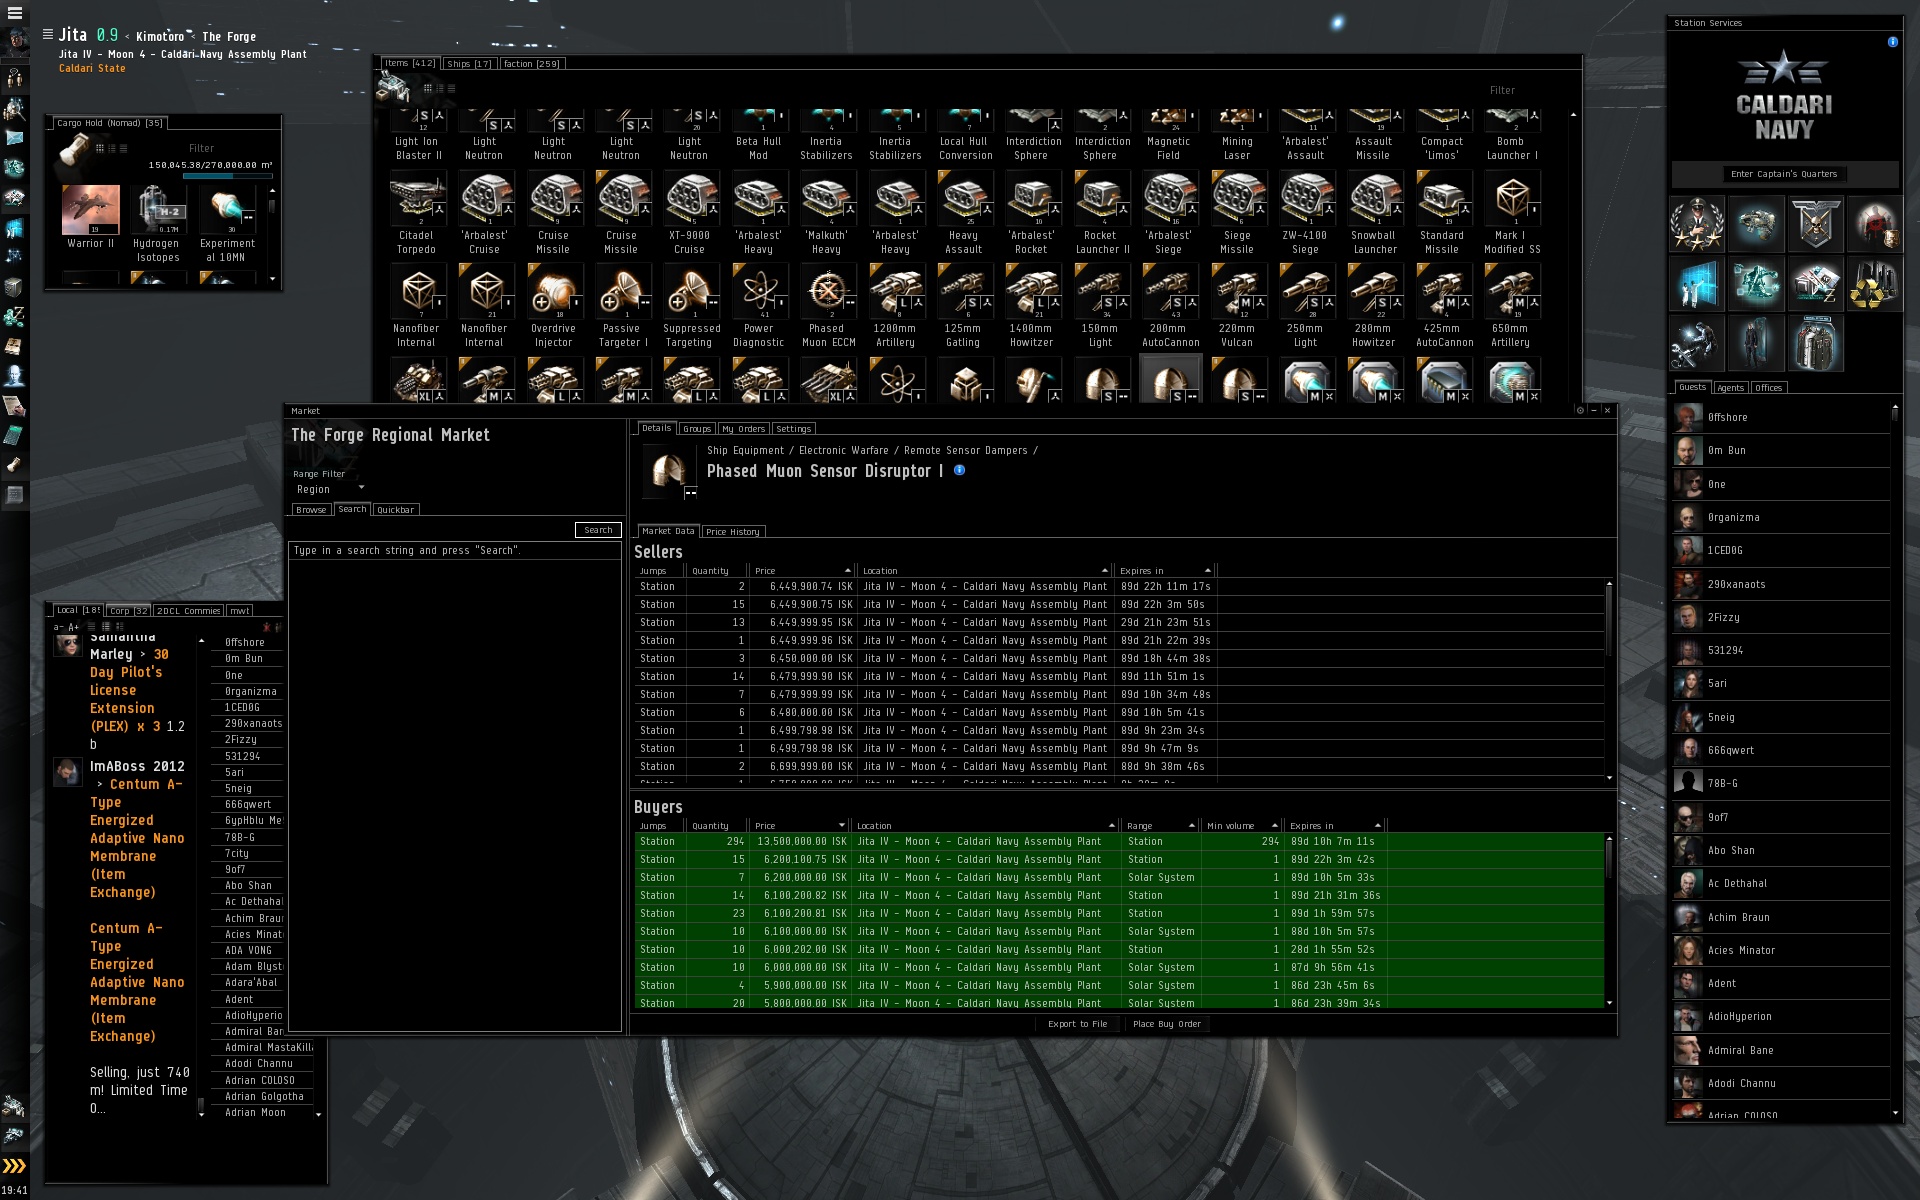Screen dimensions: 1920x1200
Task: Open the Neocom hamburger menu at top left
Action: click(15, 13)
